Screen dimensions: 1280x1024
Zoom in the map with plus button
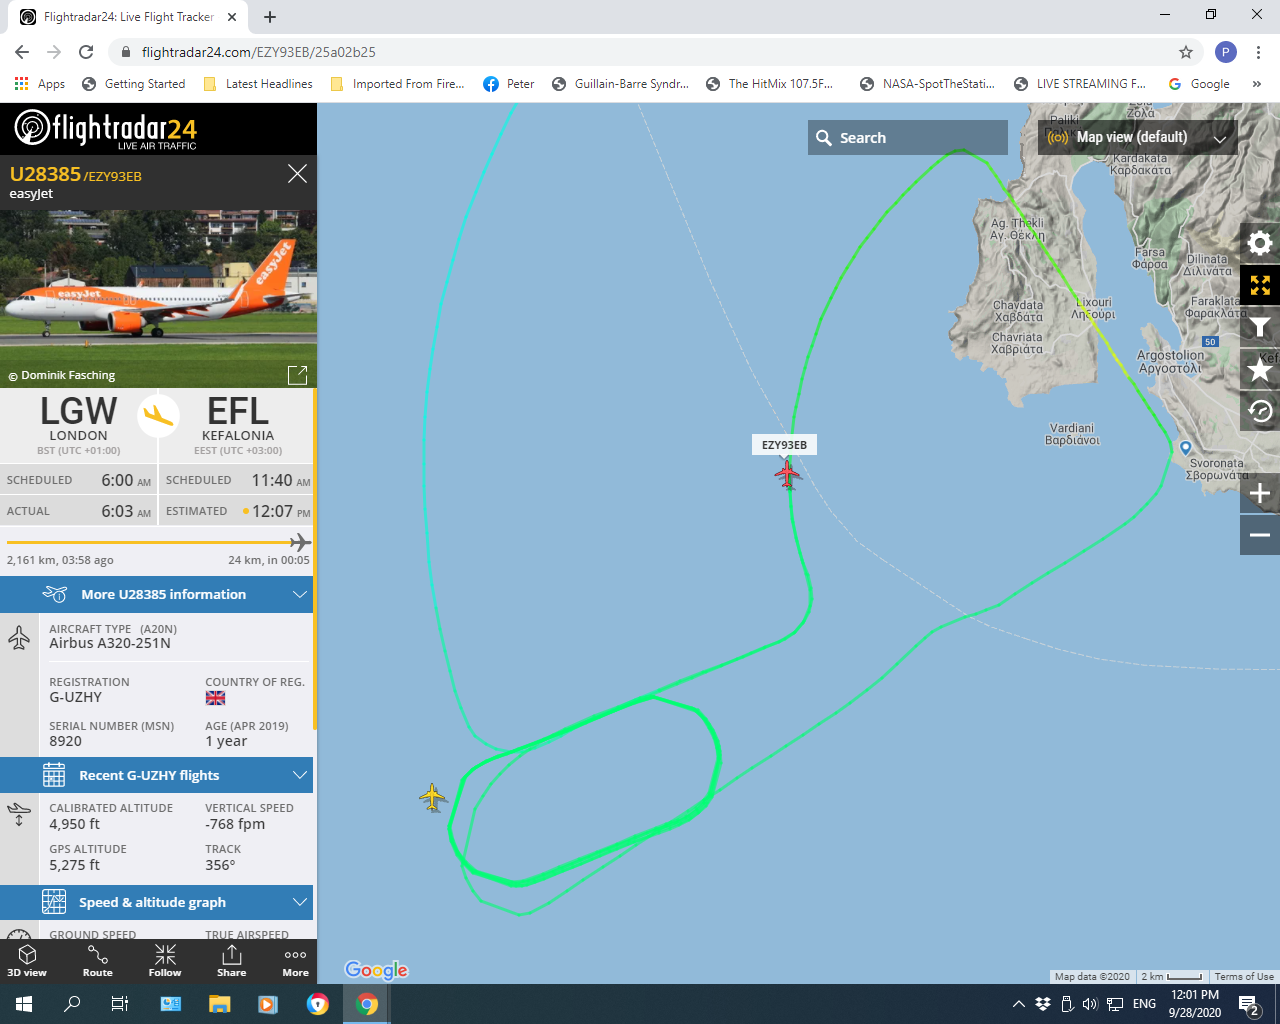click(1260, 493)
